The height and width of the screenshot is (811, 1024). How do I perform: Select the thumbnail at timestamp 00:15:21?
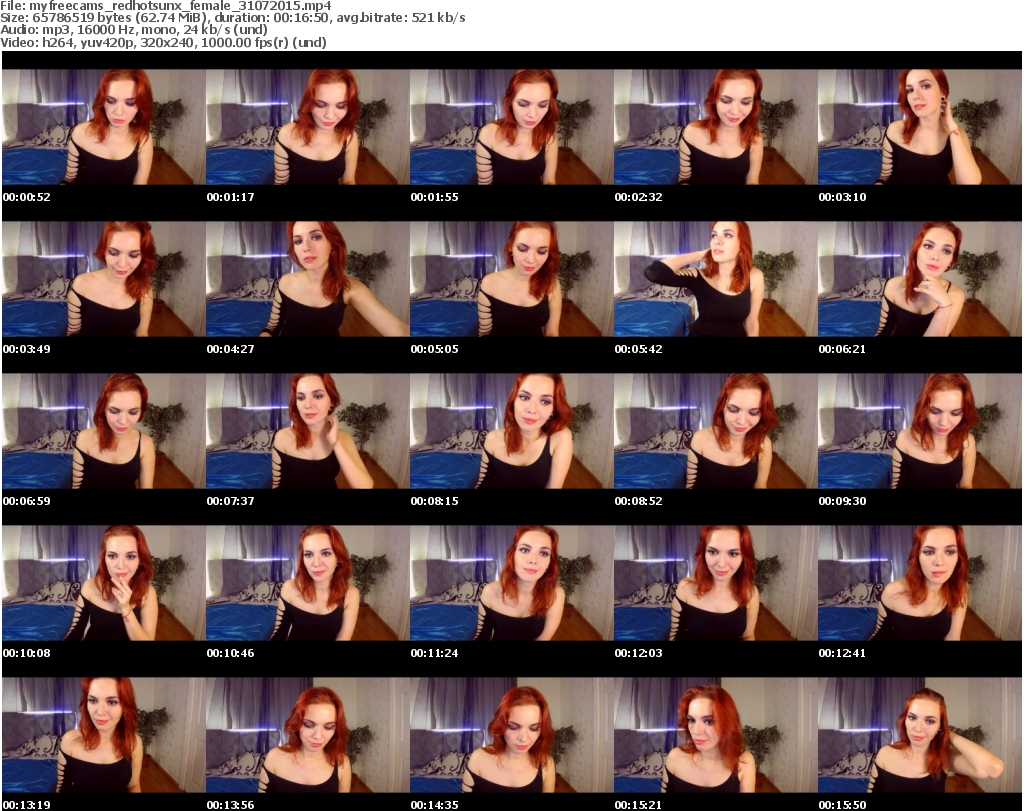click(715, 735)
